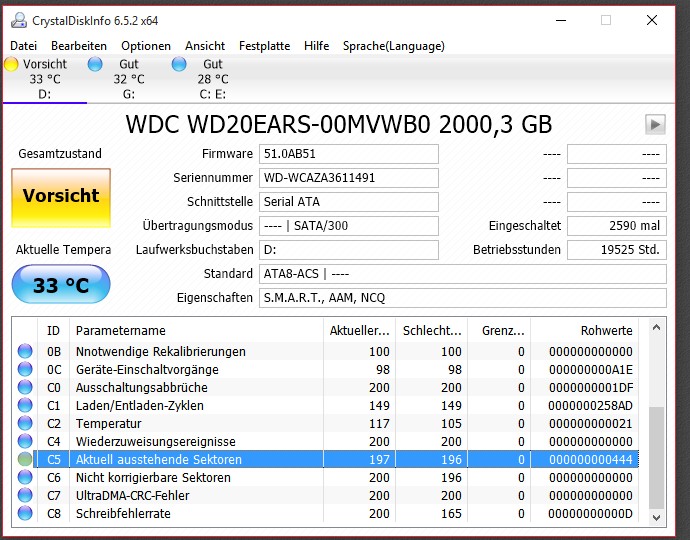Viewport: 690px width, 540px height.
Task: Click the scrollbar down arrow in the SMART list
Action: (656, 518)
